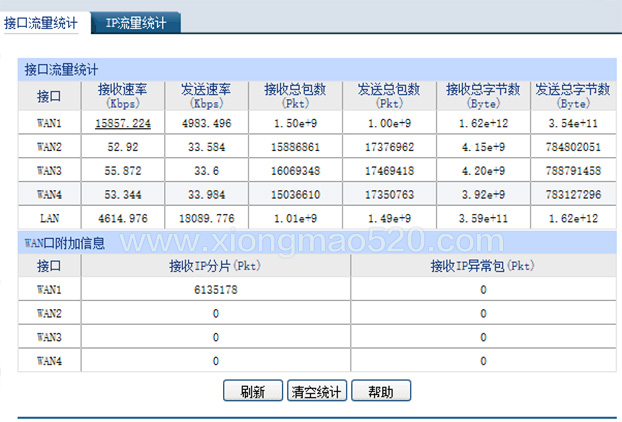Select the WAN2 row in traffic table

[317, 147]
